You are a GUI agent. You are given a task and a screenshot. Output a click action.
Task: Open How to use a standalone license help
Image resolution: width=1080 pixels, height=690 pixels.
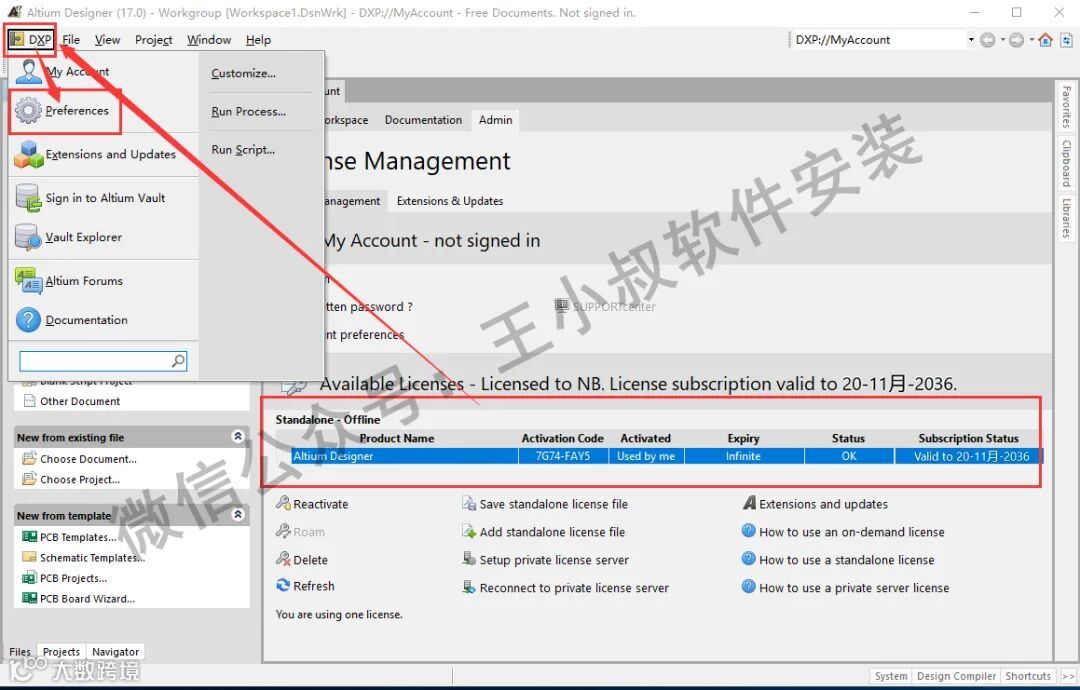[x=847, y=560]
